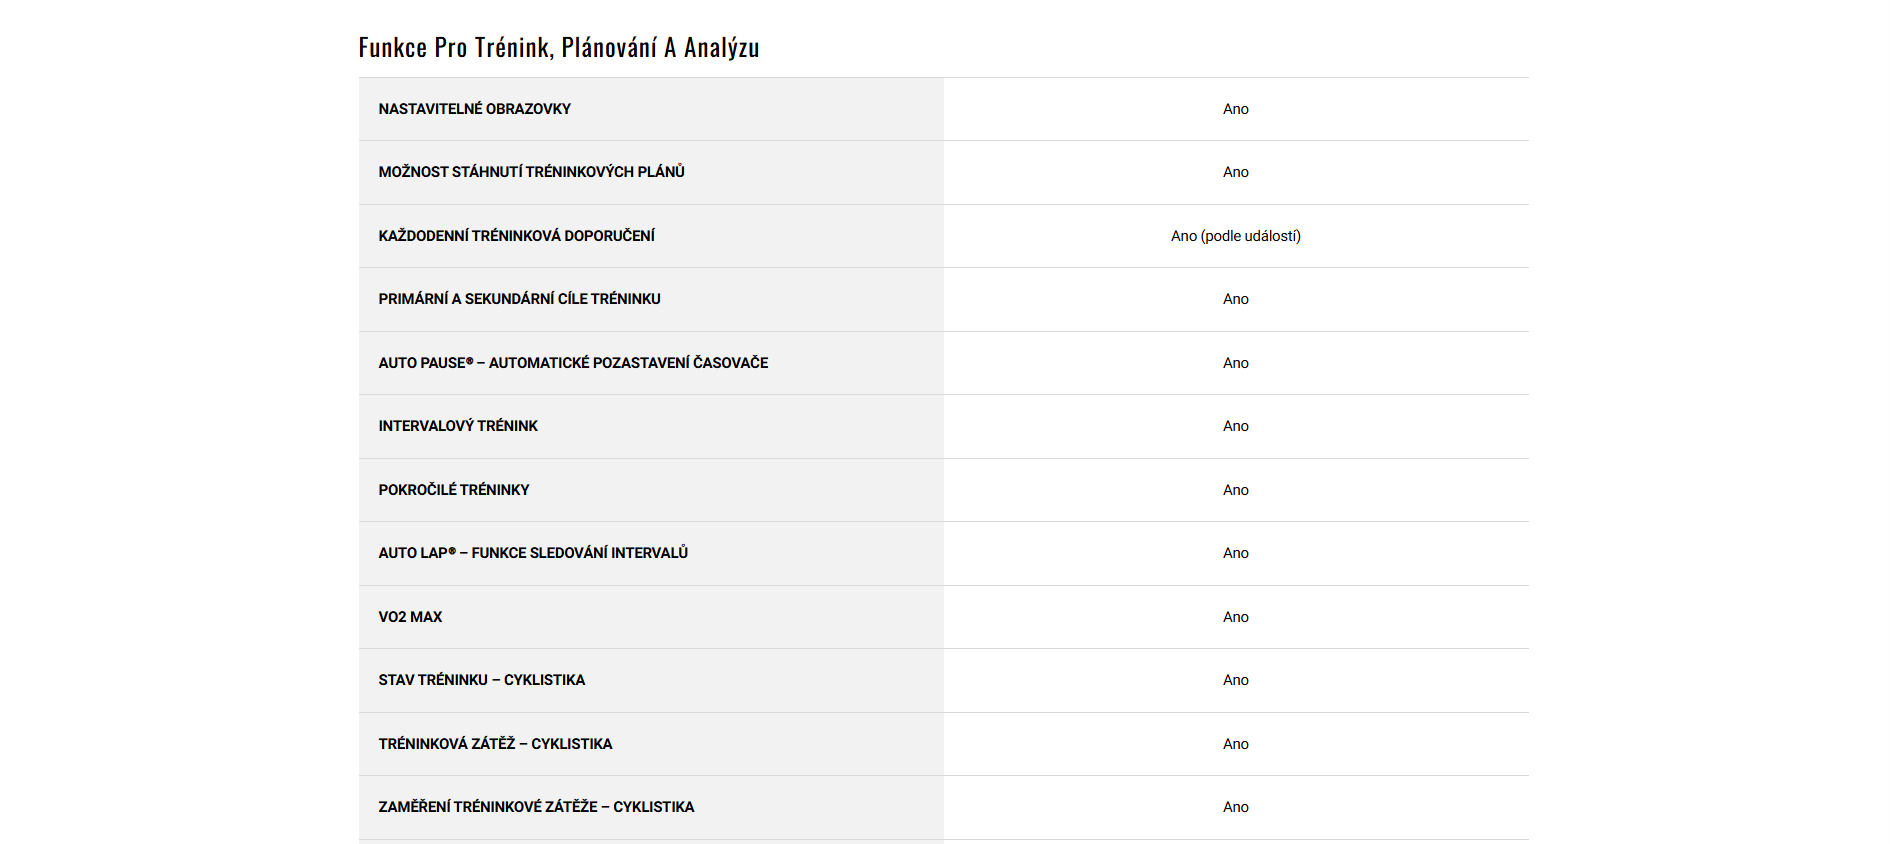Select the Nastavitelné obrazovky row label
Image resolution: width=1890 pixels, height=844 pixels.
pyautogui.click(x=474, y=109)
